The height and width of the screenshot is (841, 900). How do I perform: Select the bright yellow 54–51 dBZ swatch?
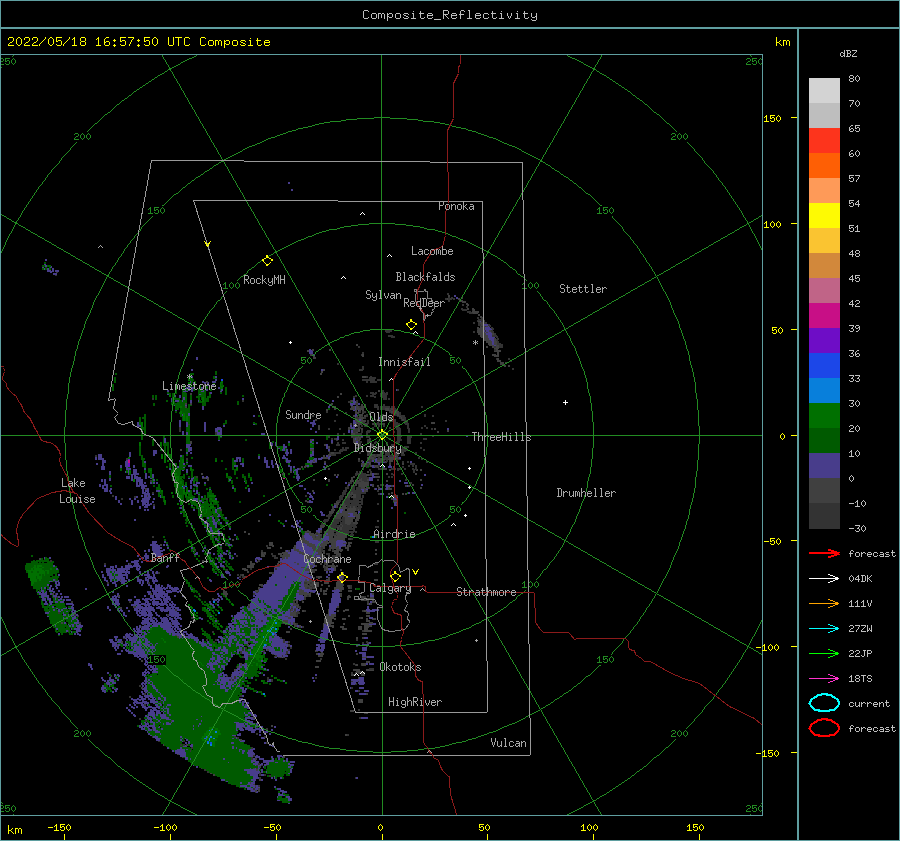pos(824,216)
